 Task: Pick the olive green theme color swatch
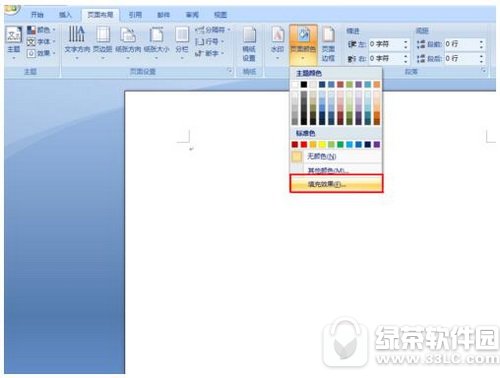[349, 84]
